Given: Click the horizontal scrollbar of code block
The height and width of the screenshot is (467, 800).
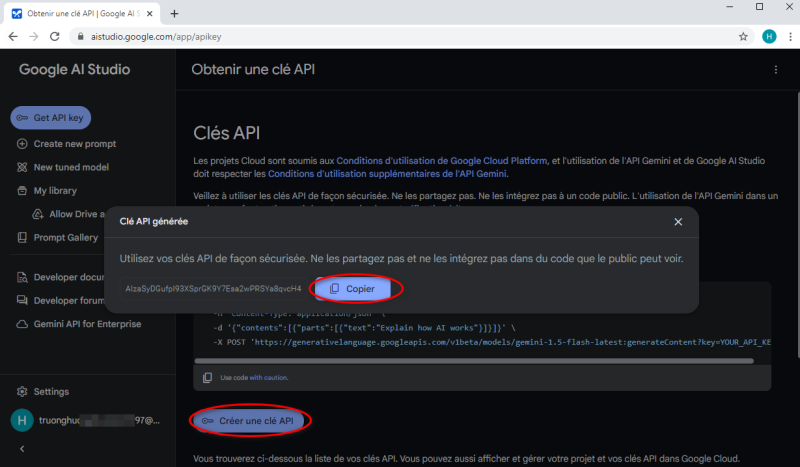Looking at the screenshot, I should (x=474, y=361).
